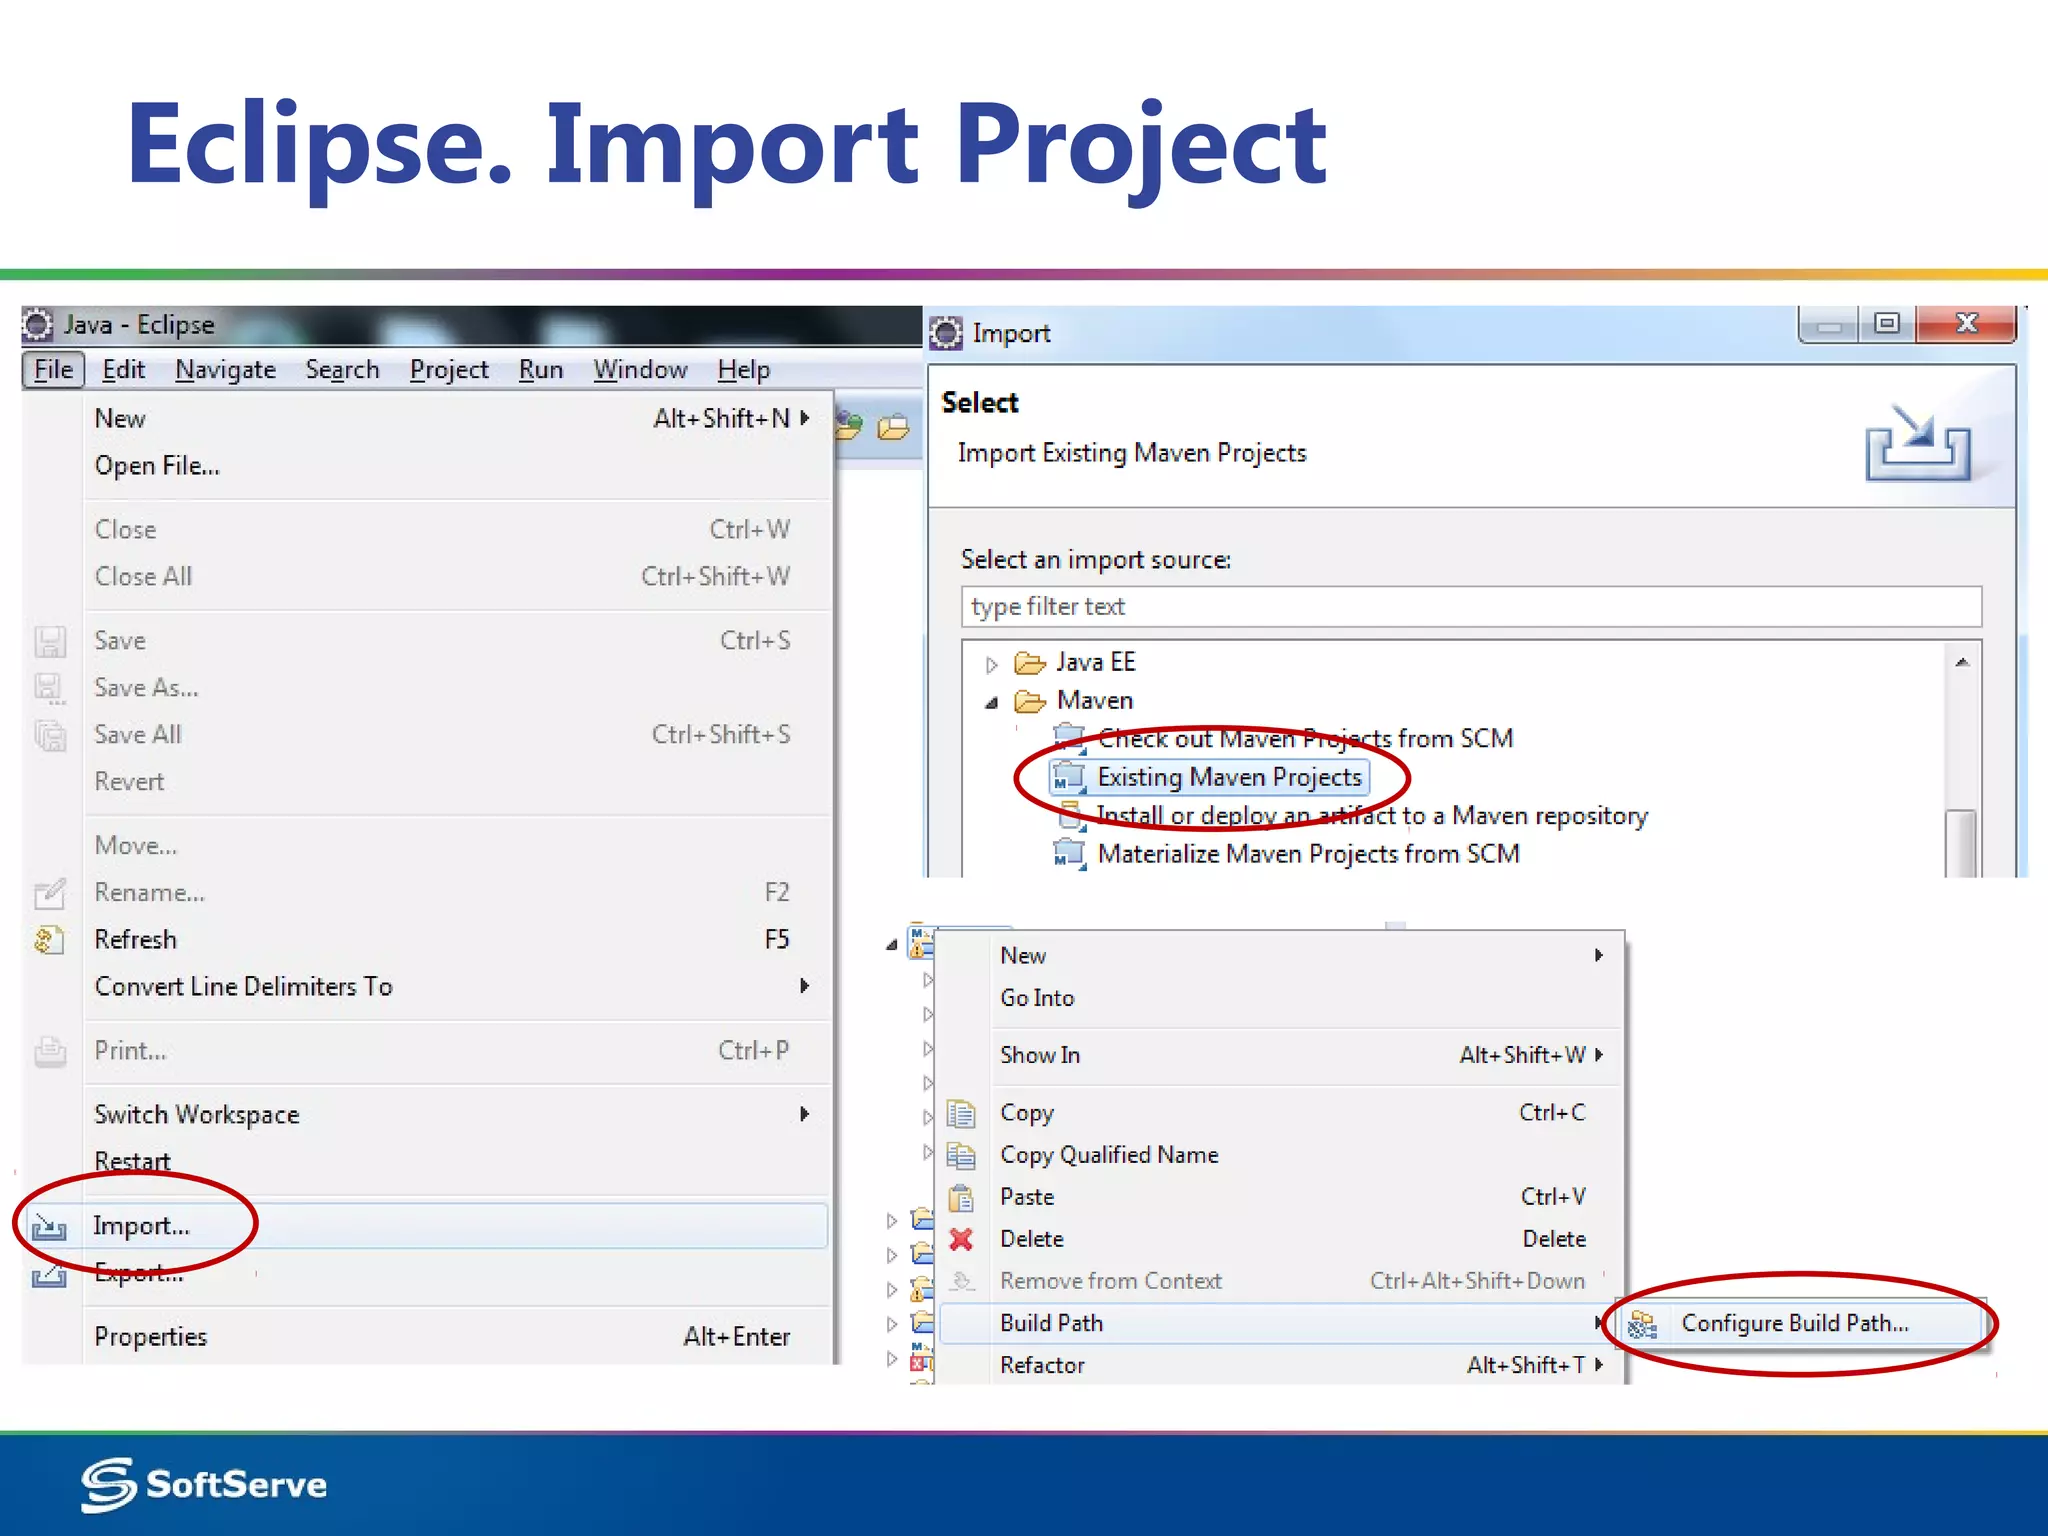Select Check out Maven Projects from SCM

click(1305, 739)
